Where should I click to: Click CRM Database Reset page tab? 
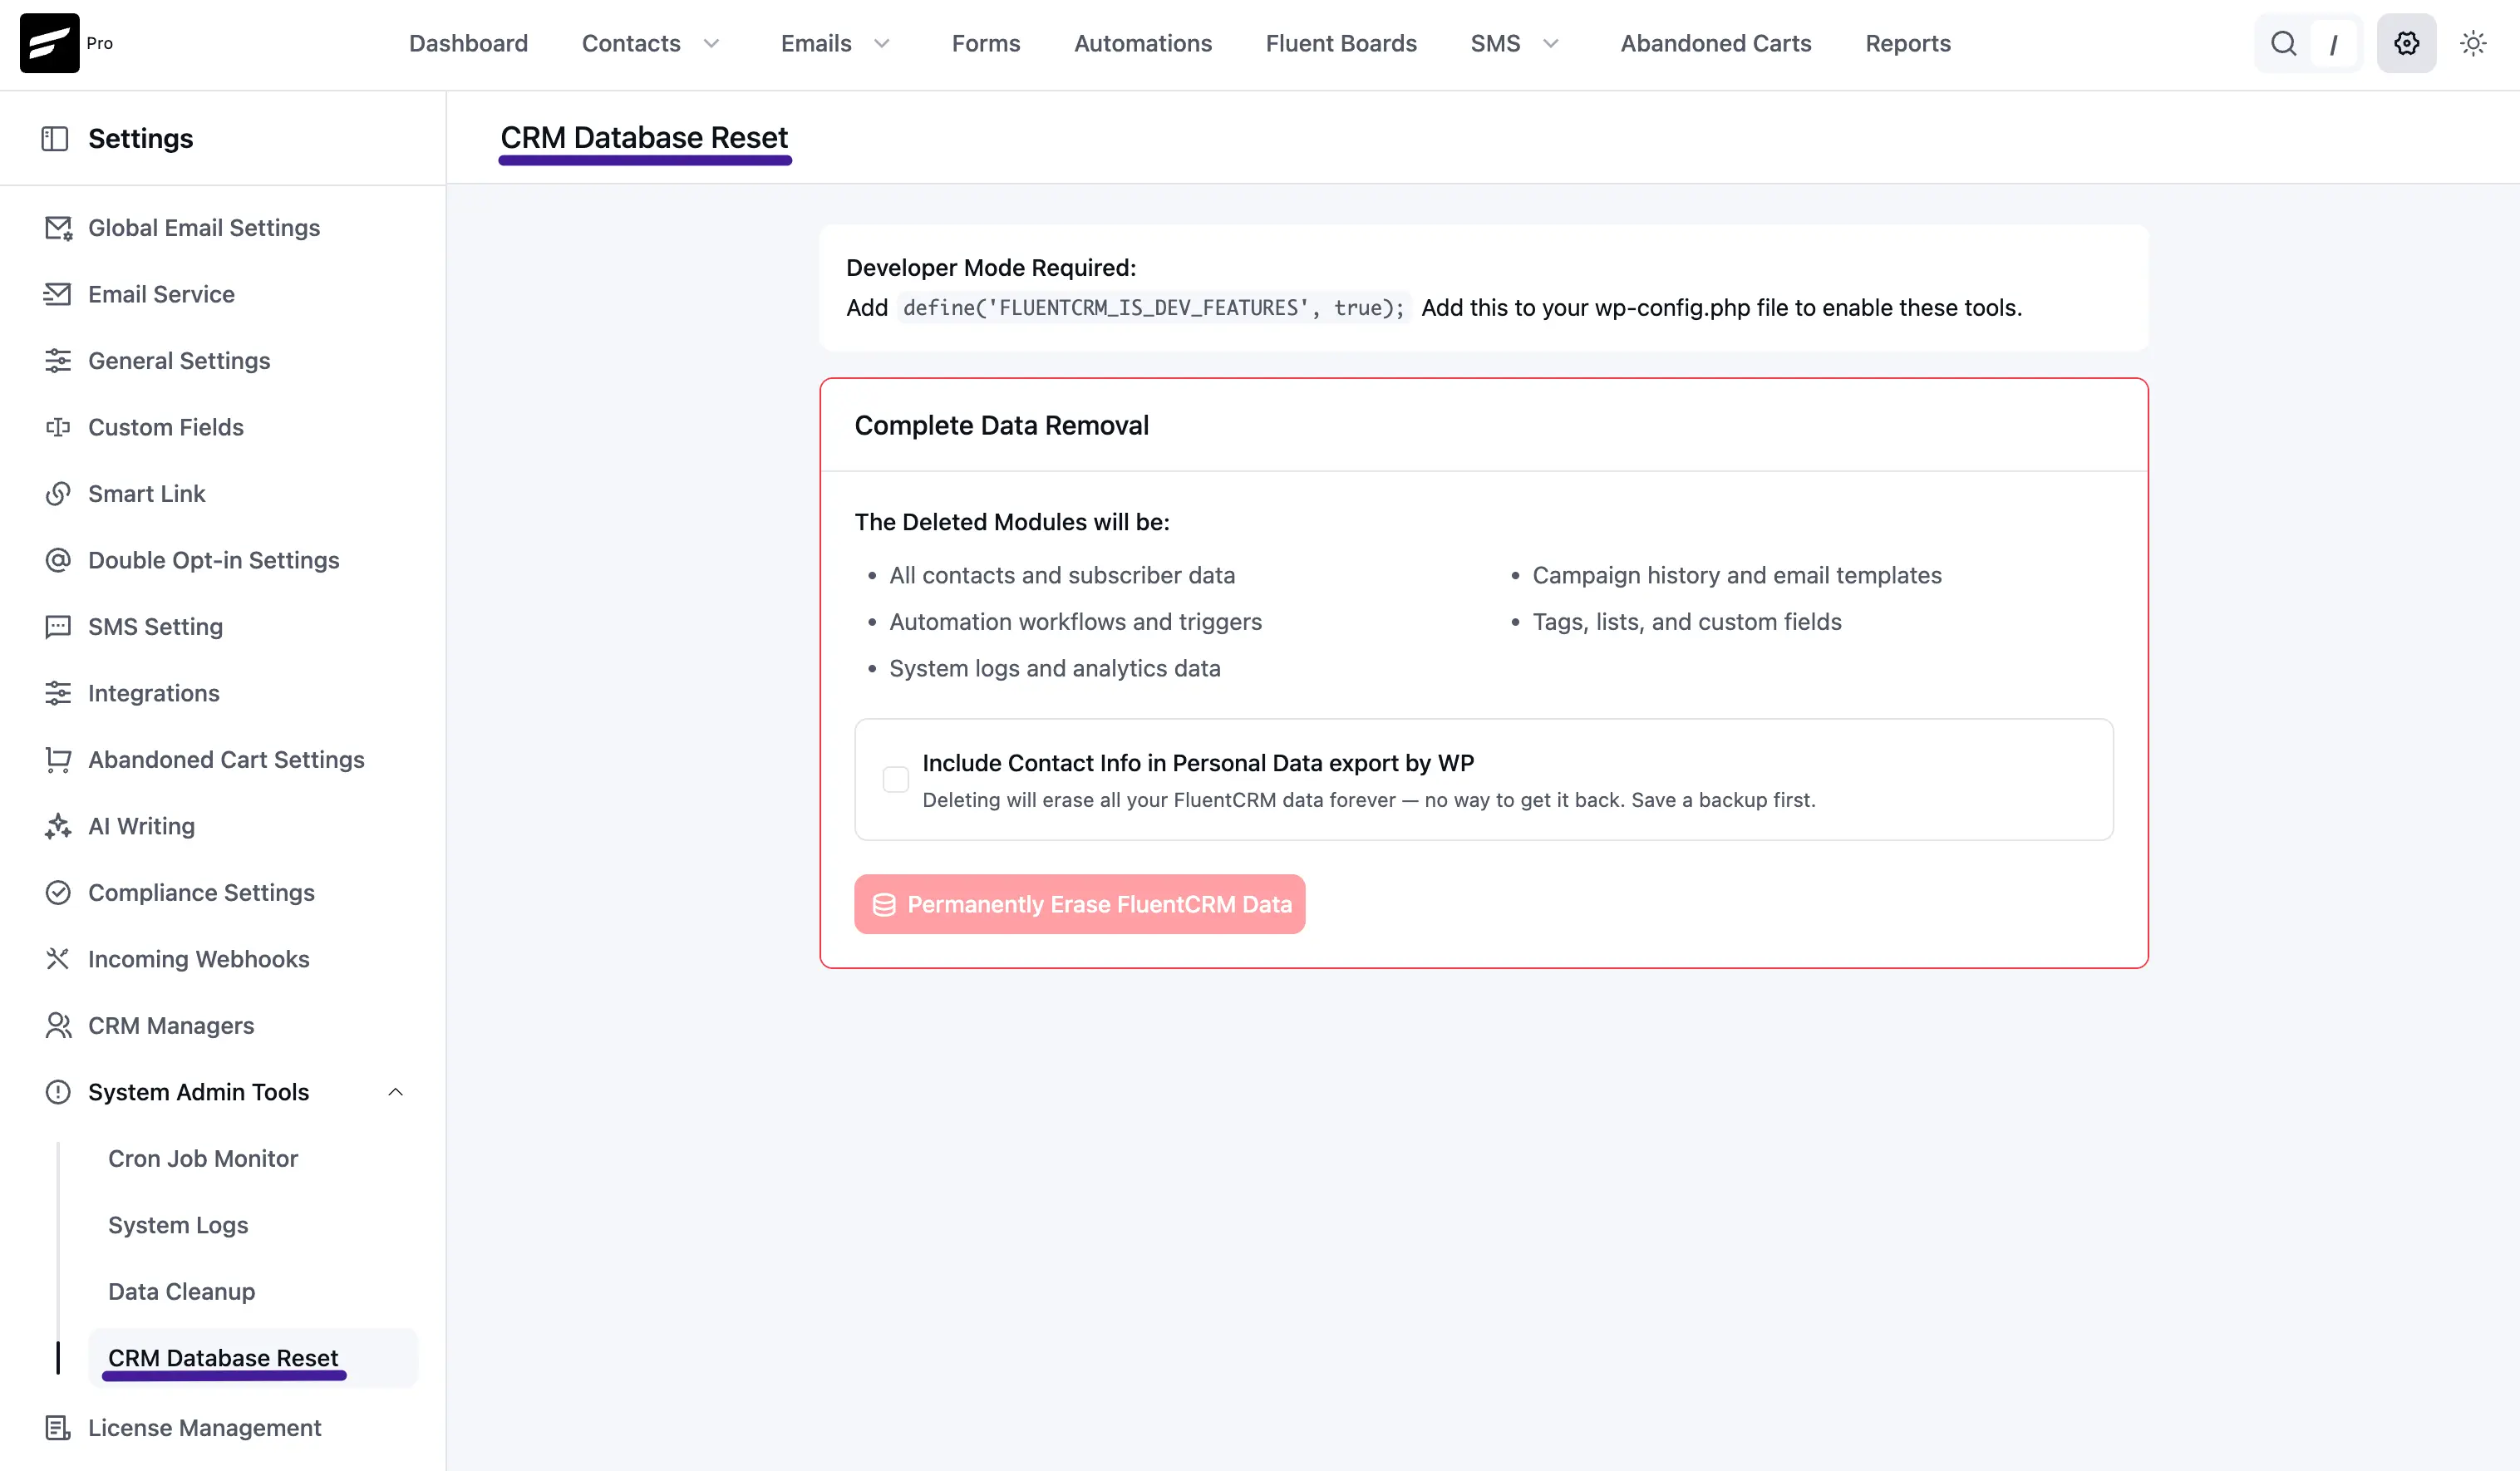pyautogui.click(x=644, y=138)
